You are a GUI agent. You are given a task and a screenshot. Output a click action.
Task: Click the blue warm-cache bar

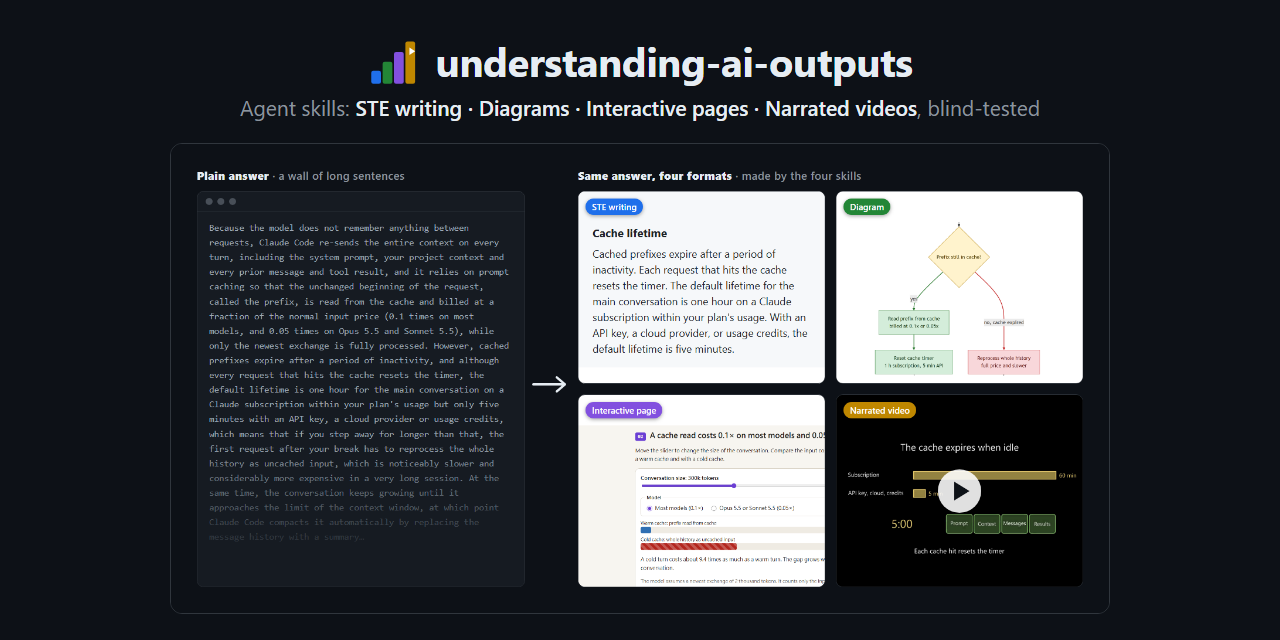click(x=646, y=530)
